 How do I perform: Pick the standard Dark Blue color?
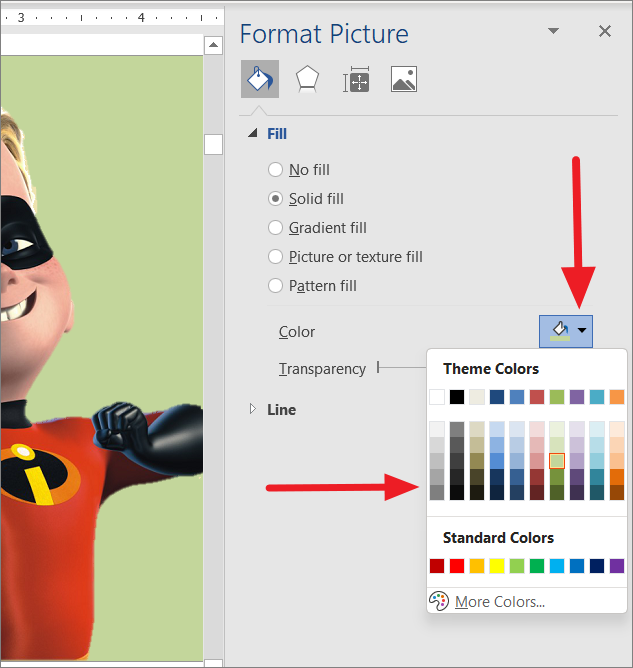(597, 566)
